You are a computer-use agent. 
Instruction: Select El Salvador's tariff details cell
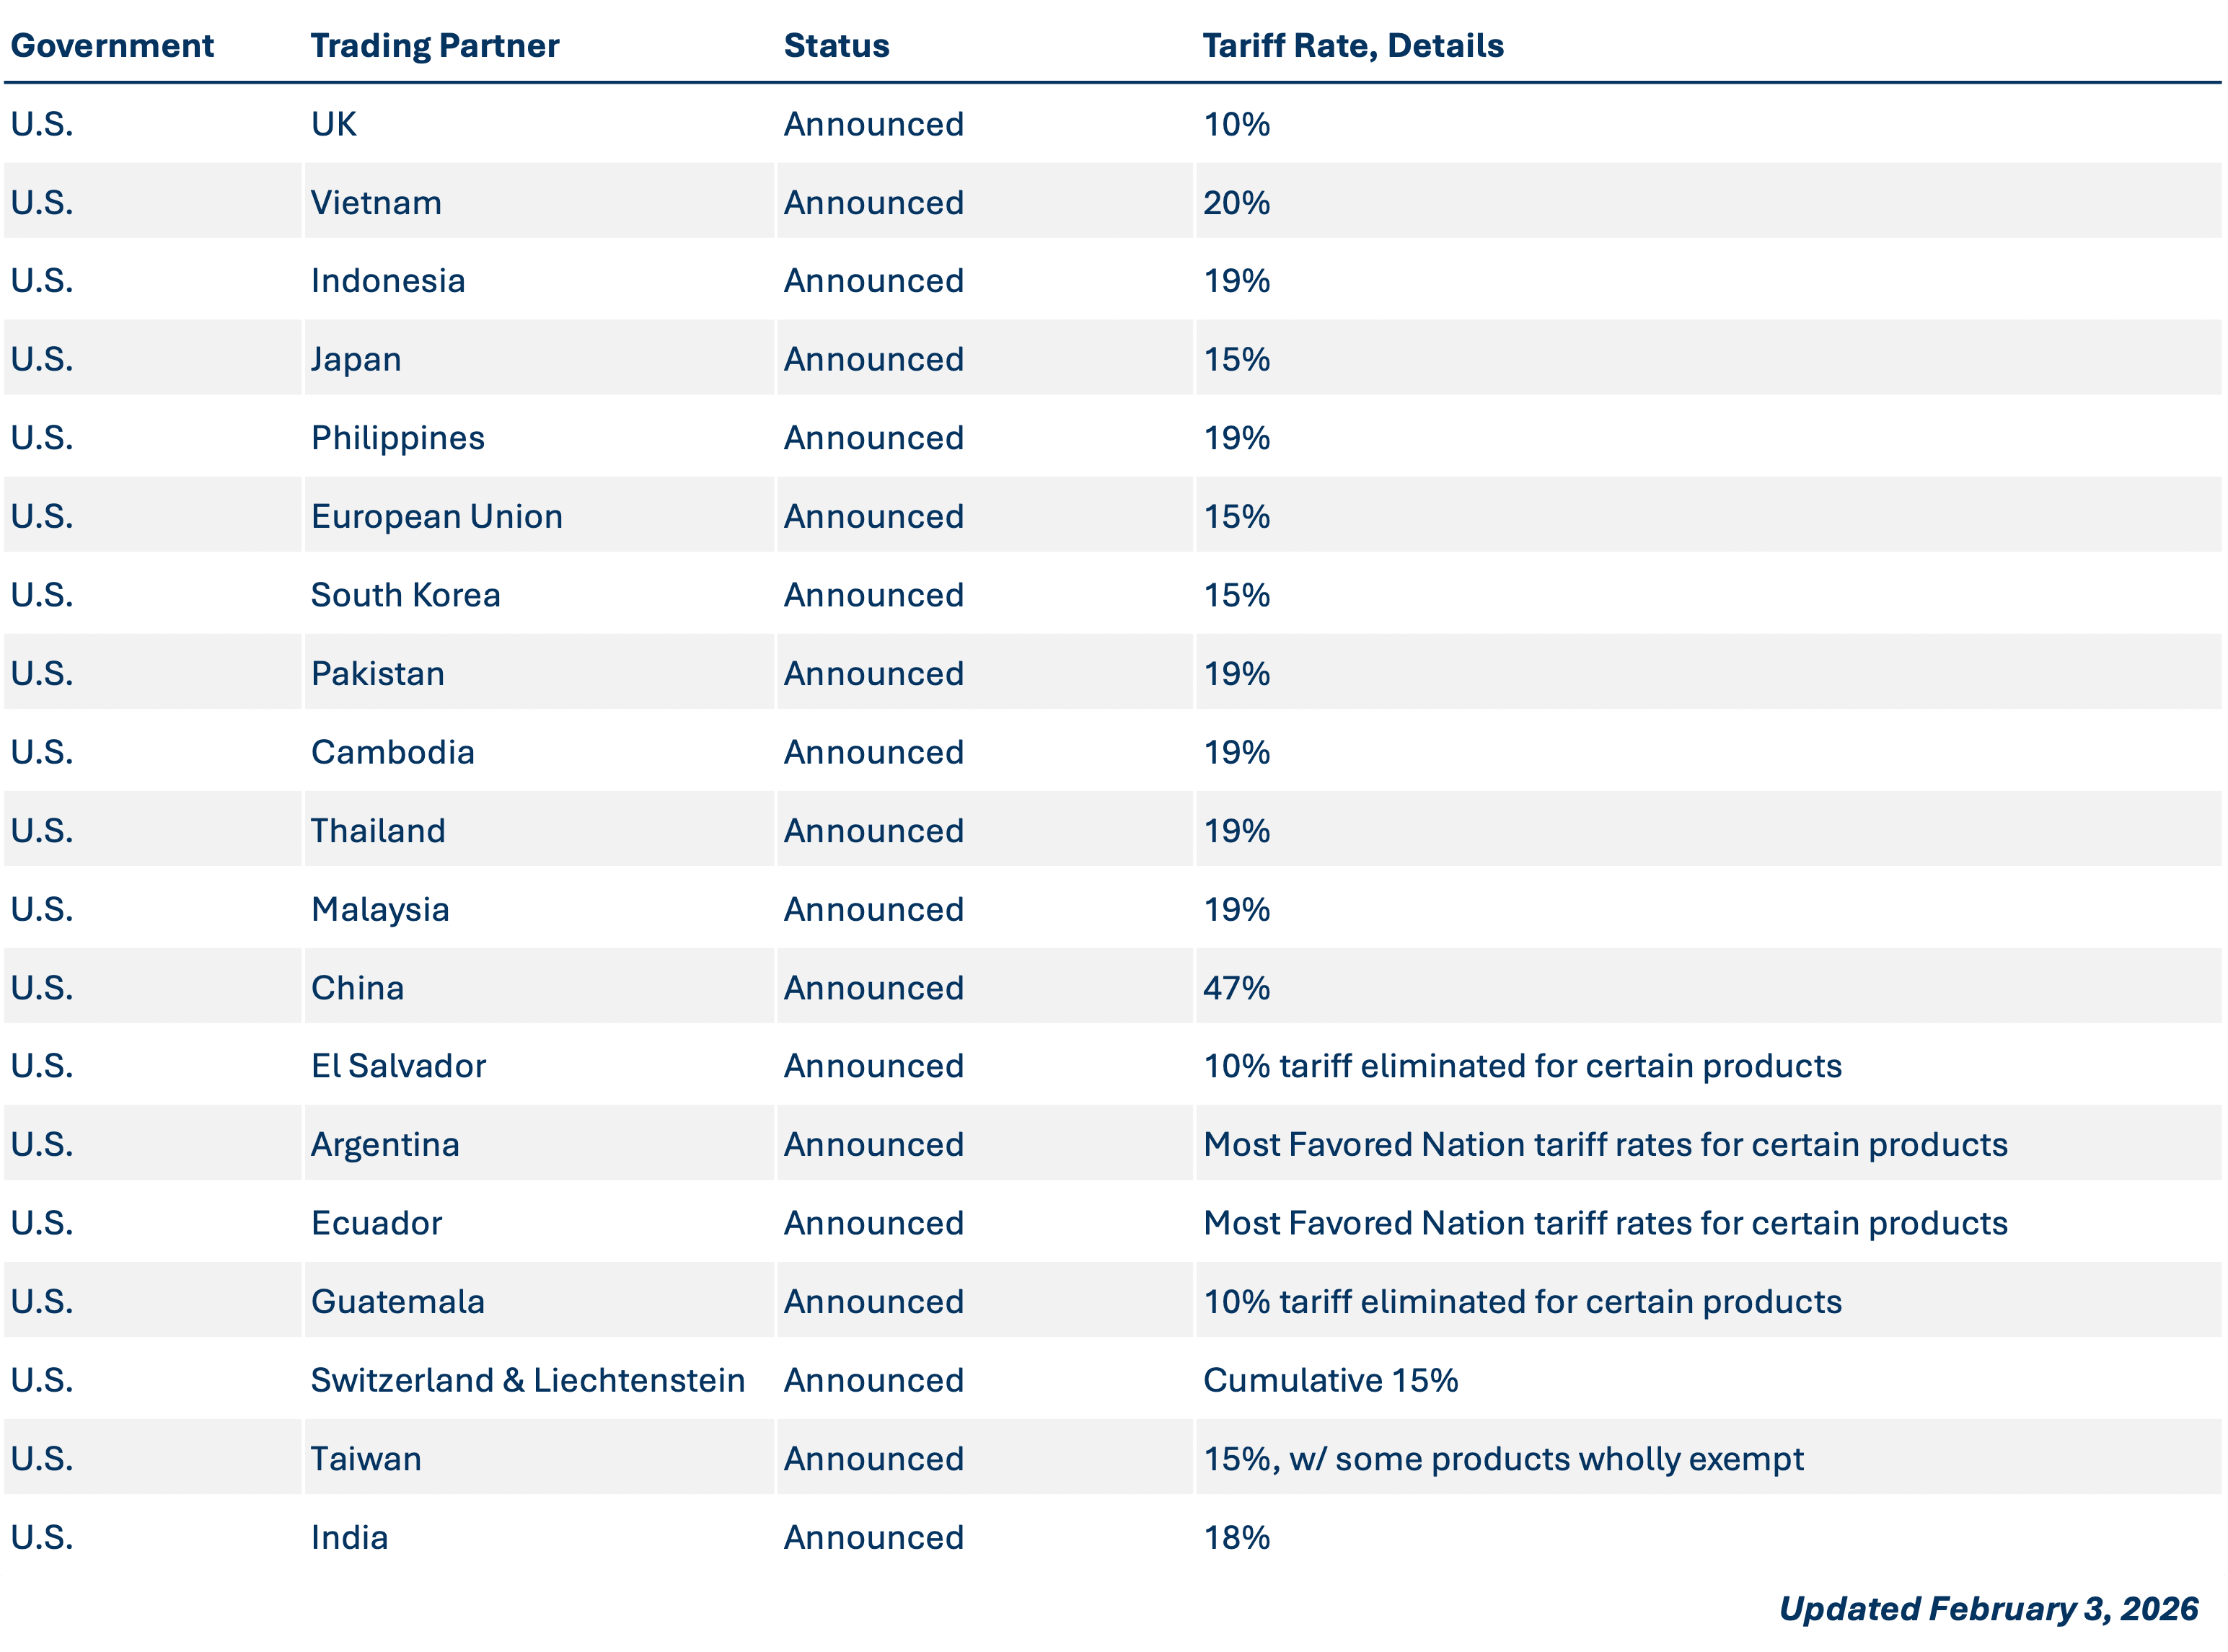(1522, 1066)
